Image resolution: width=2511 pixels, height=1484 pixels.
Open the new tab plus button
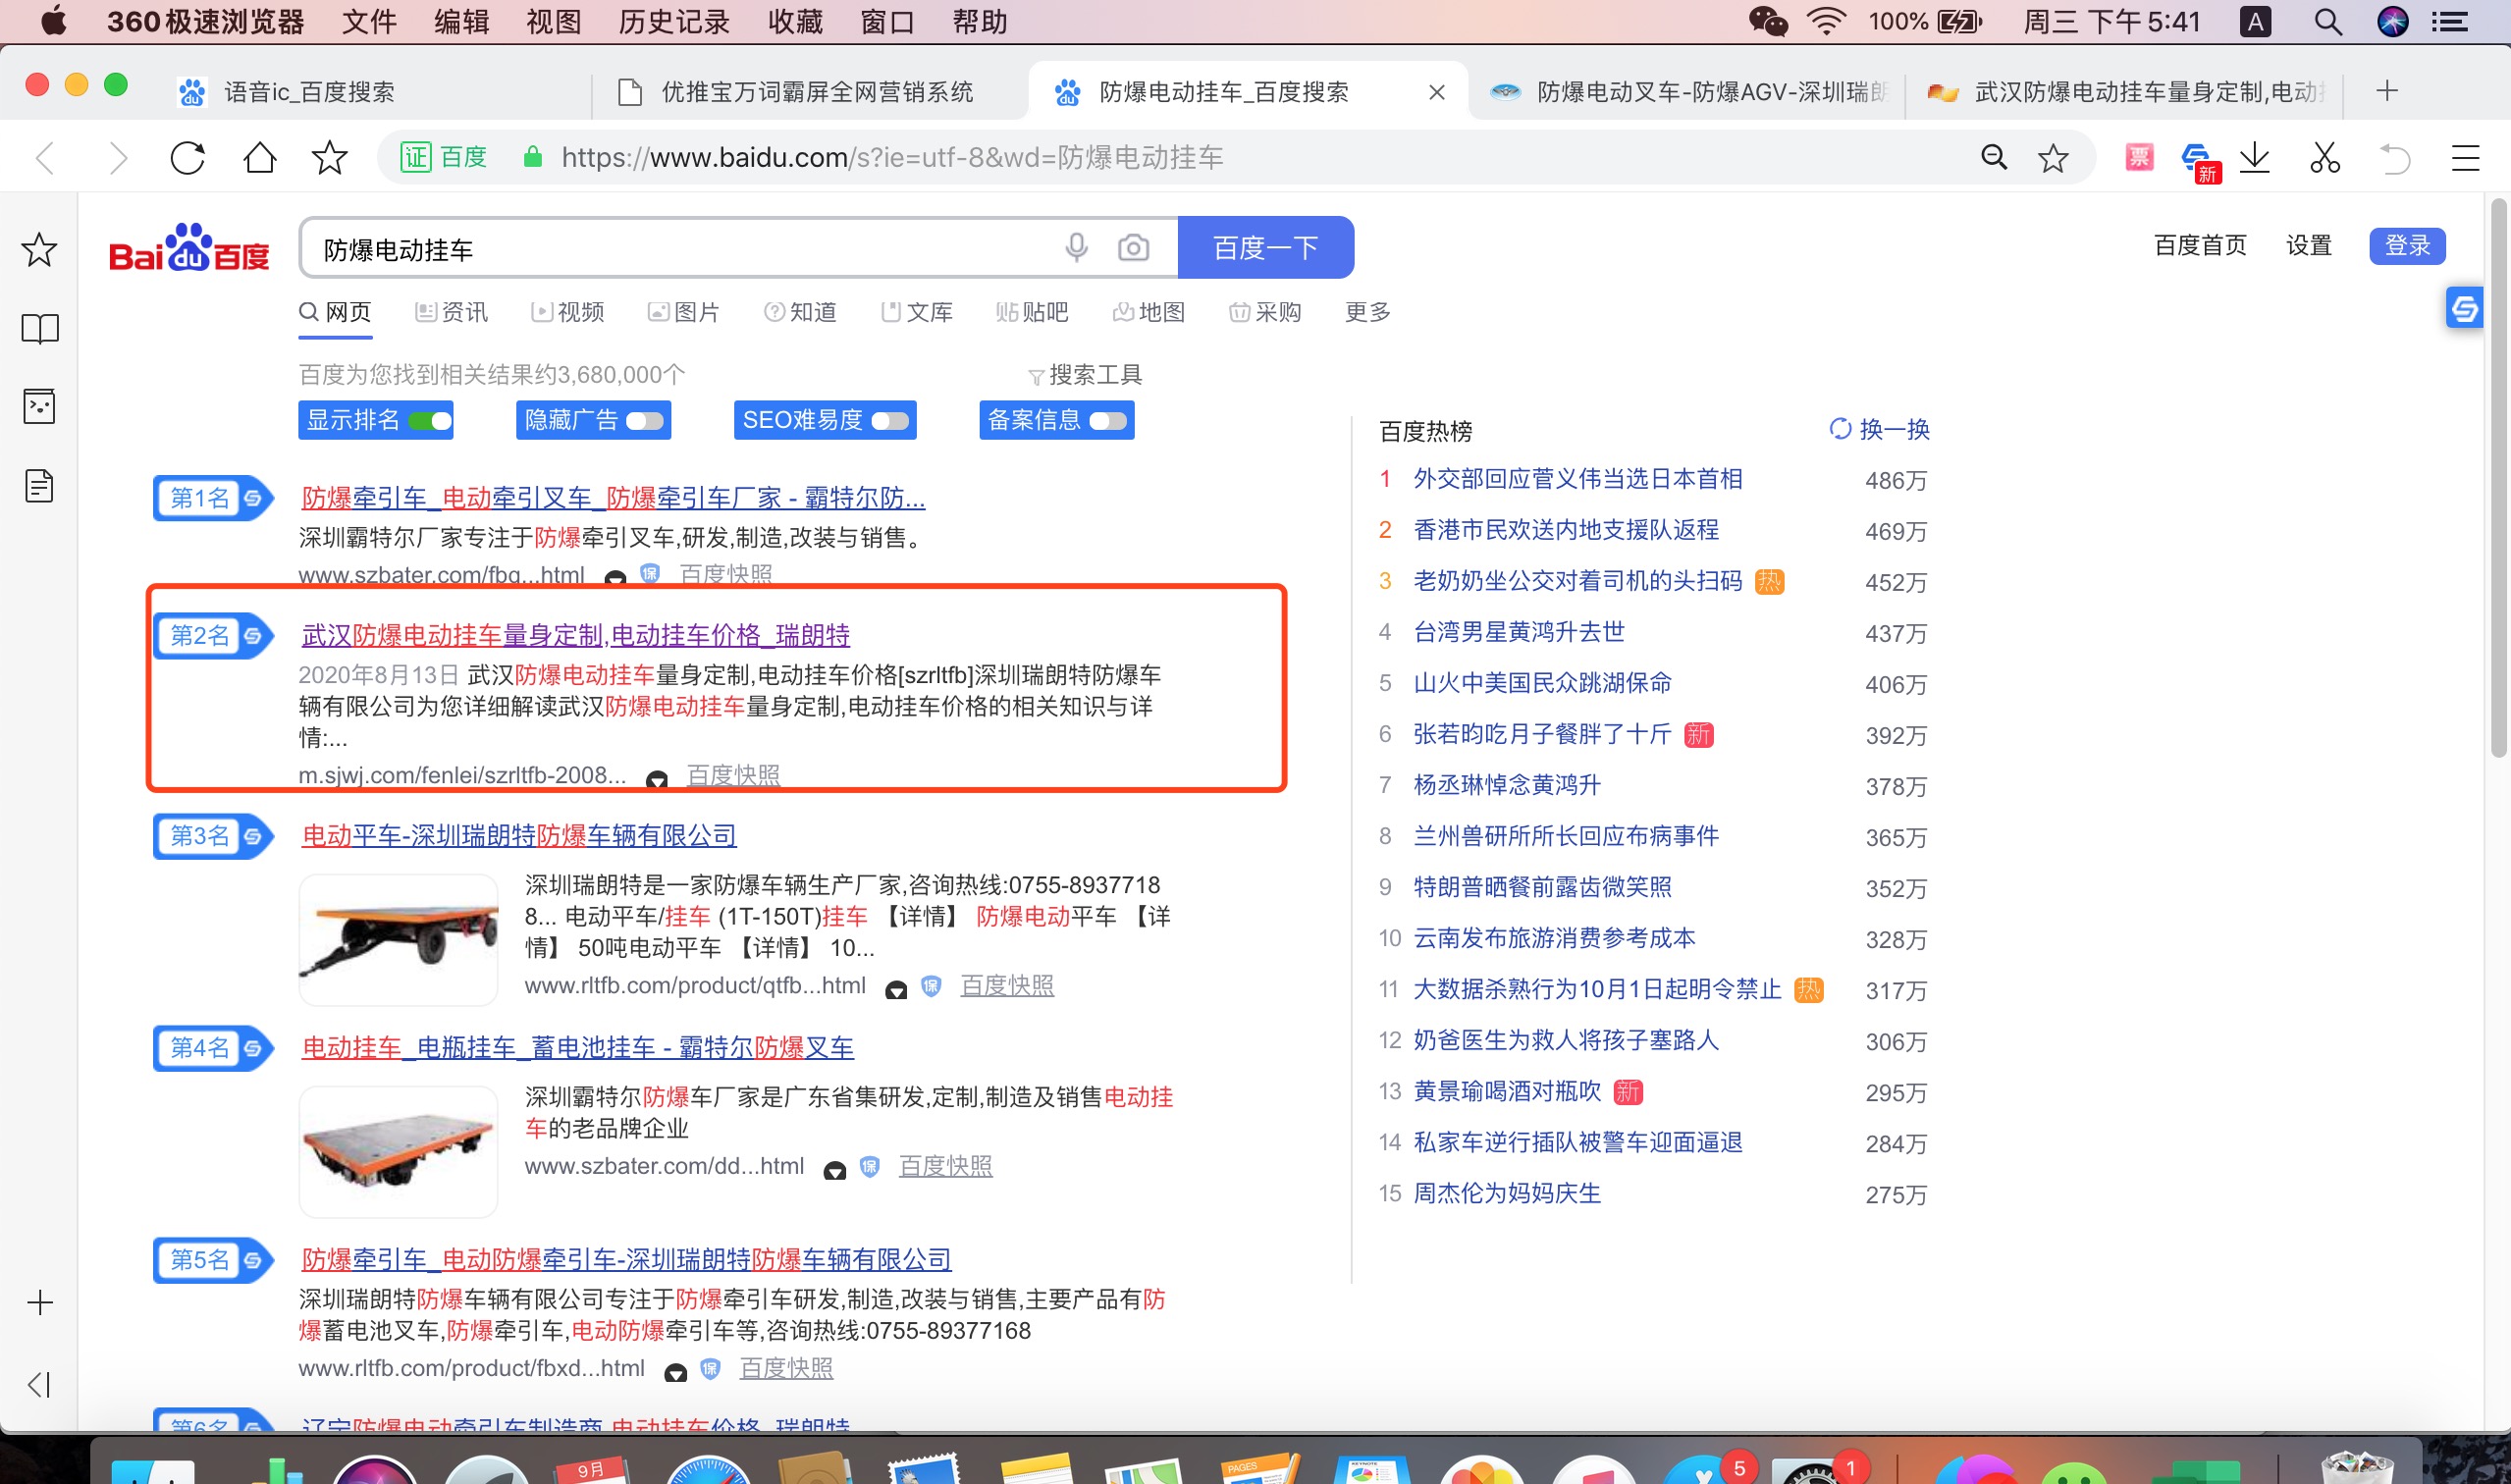tap(2387, 91)
